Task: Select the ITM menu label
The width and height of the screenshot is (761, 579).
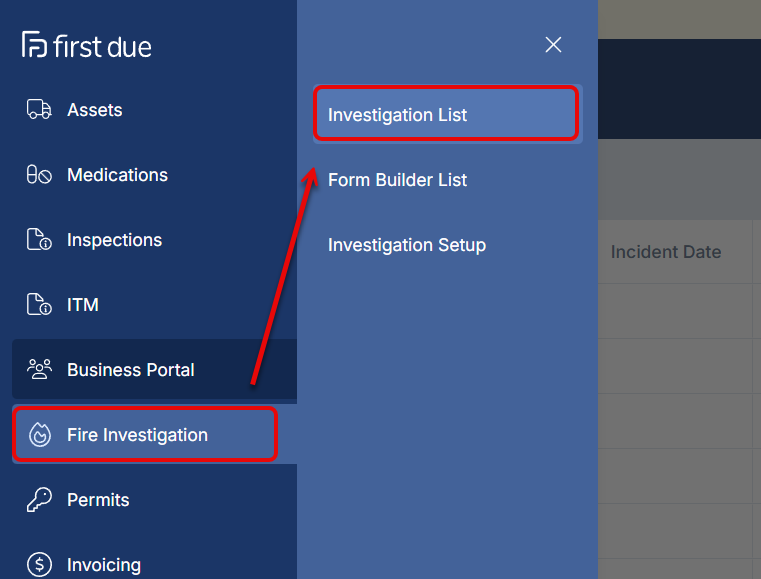Action: [83, 305]
